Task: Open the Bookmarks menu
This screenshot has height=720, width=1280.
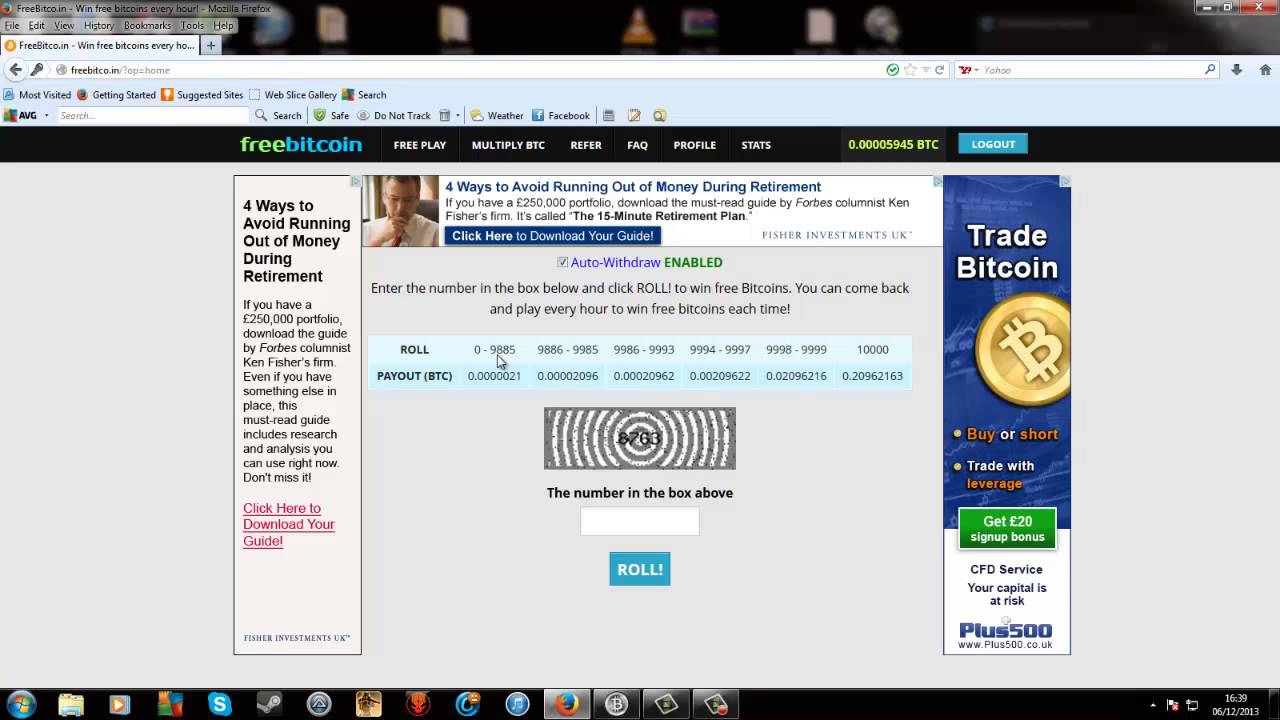Action: [x=147, y=25]
